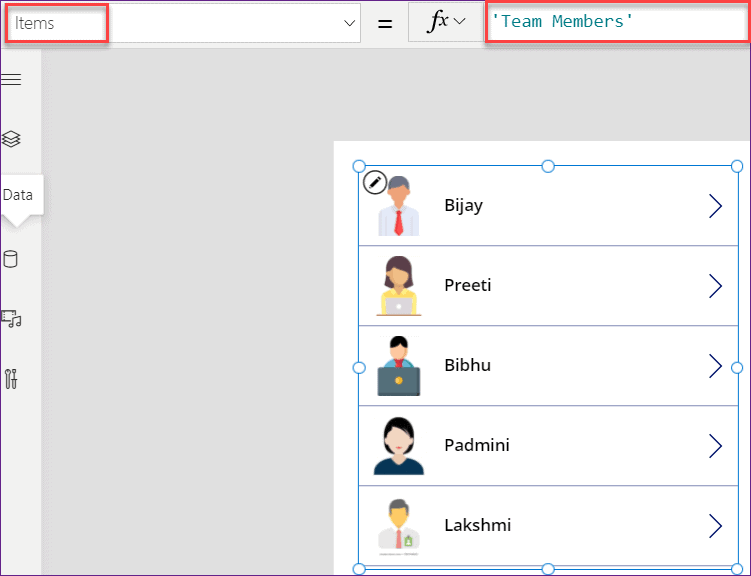The width and height of the screenshot is (751, 576).
Task: Select Bijay's avatar image
Action: pyautogui.click(x=398, y=206)
